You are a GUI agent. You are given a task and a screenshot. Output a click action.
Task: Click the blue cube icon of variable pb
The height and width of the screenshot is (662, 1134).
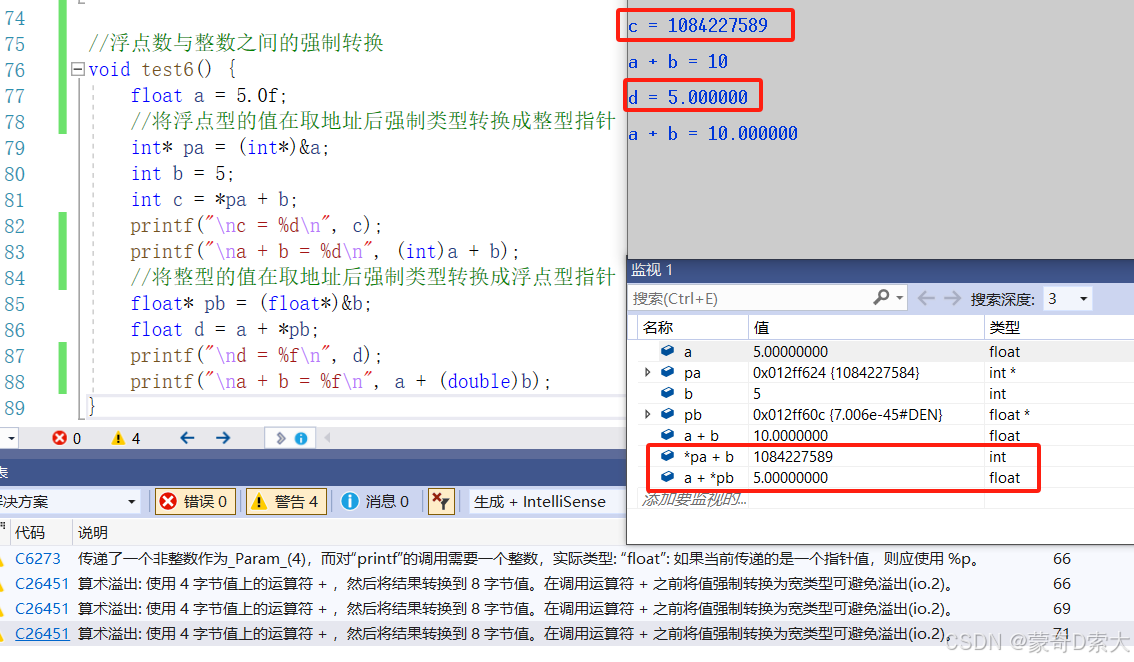click(x=668, y=414)
